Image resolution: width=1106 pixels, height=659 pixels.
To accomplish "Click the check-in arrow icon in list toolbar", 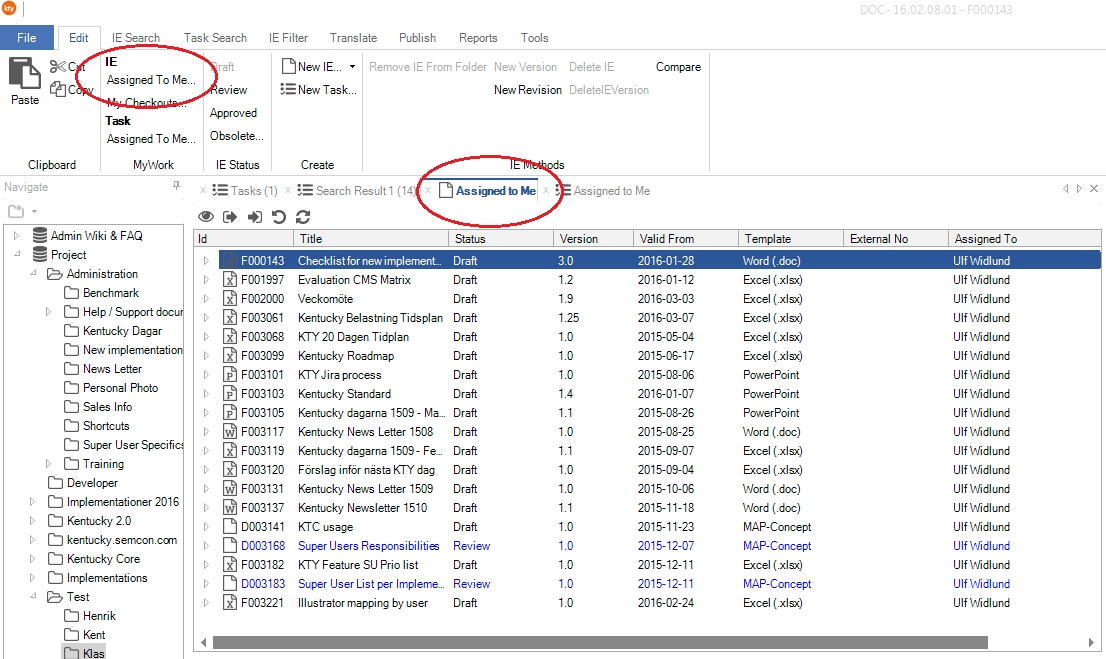I will [x=254, y=216].
